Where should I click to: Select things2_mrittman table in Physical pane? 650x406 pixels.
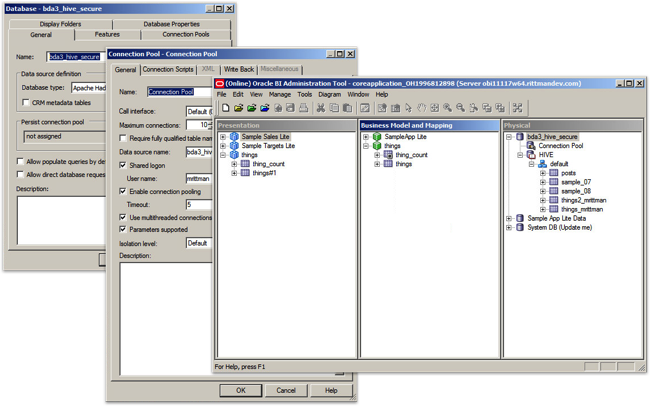[584, 200]
